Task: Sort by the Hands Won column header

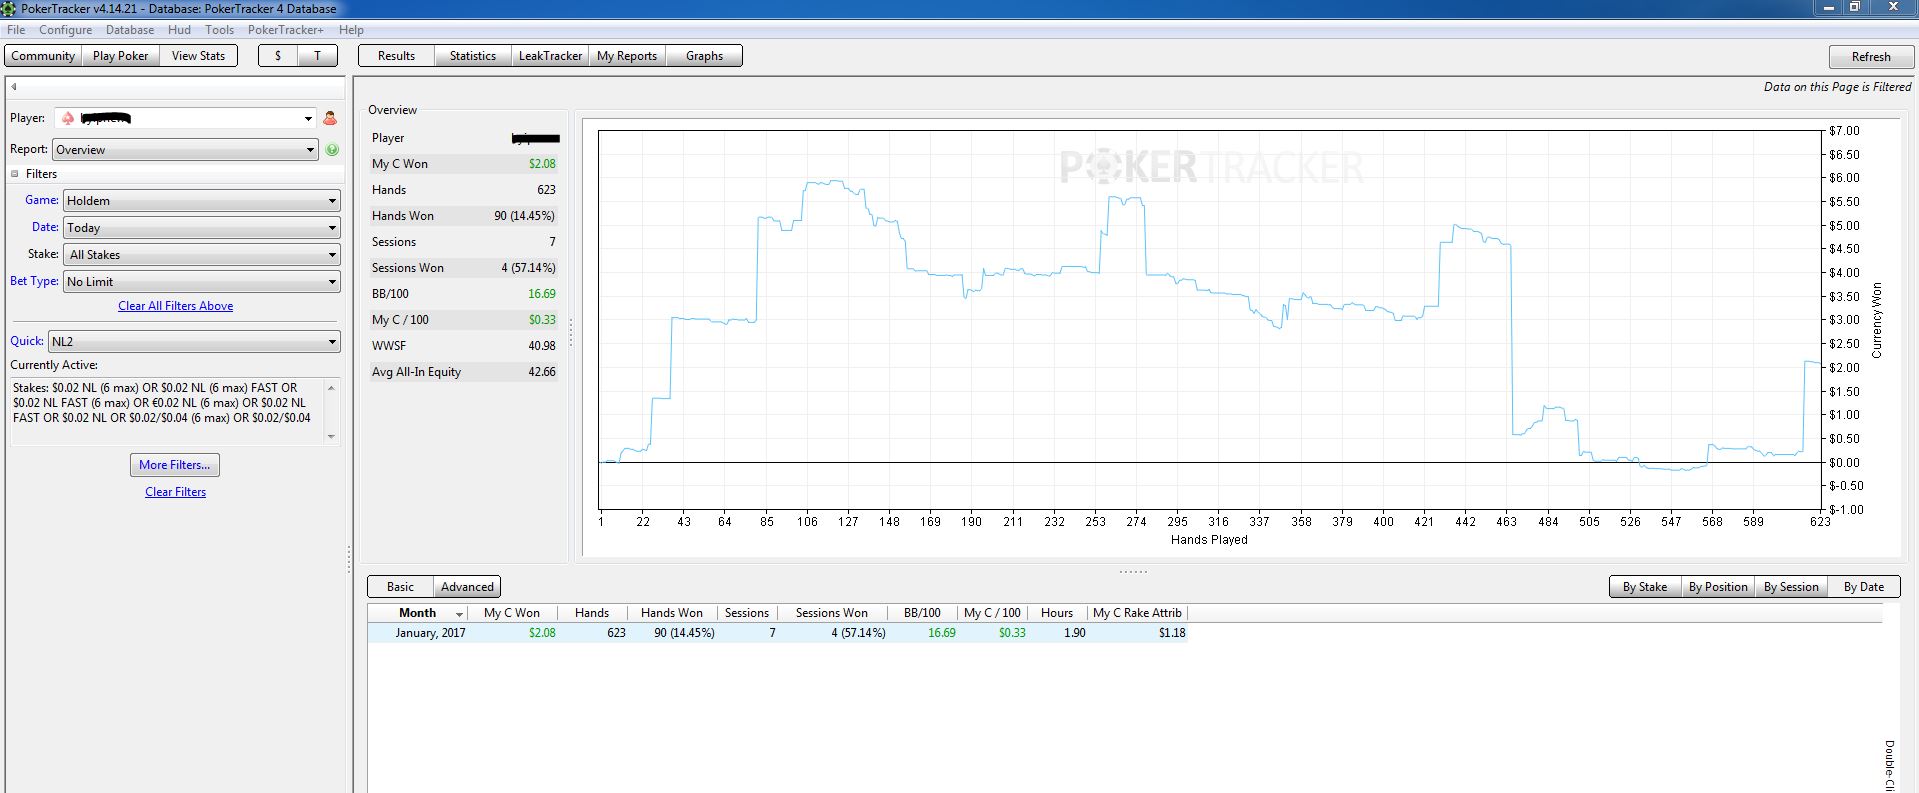Action: click(672, 613)
